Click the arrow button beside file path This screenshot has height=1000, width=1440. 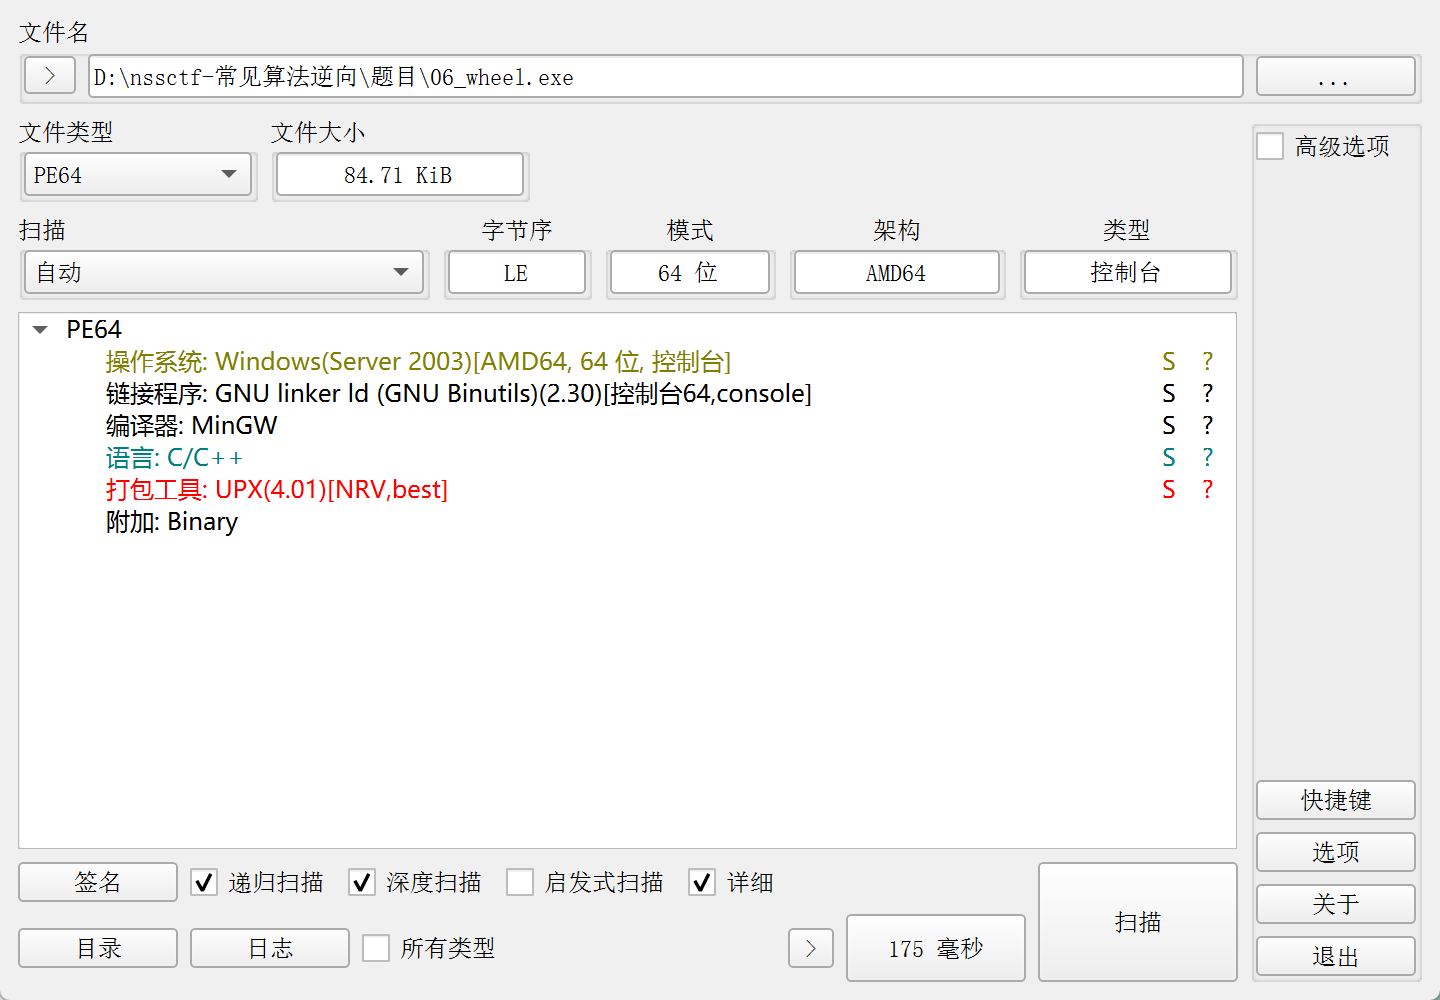click(50, 76)
